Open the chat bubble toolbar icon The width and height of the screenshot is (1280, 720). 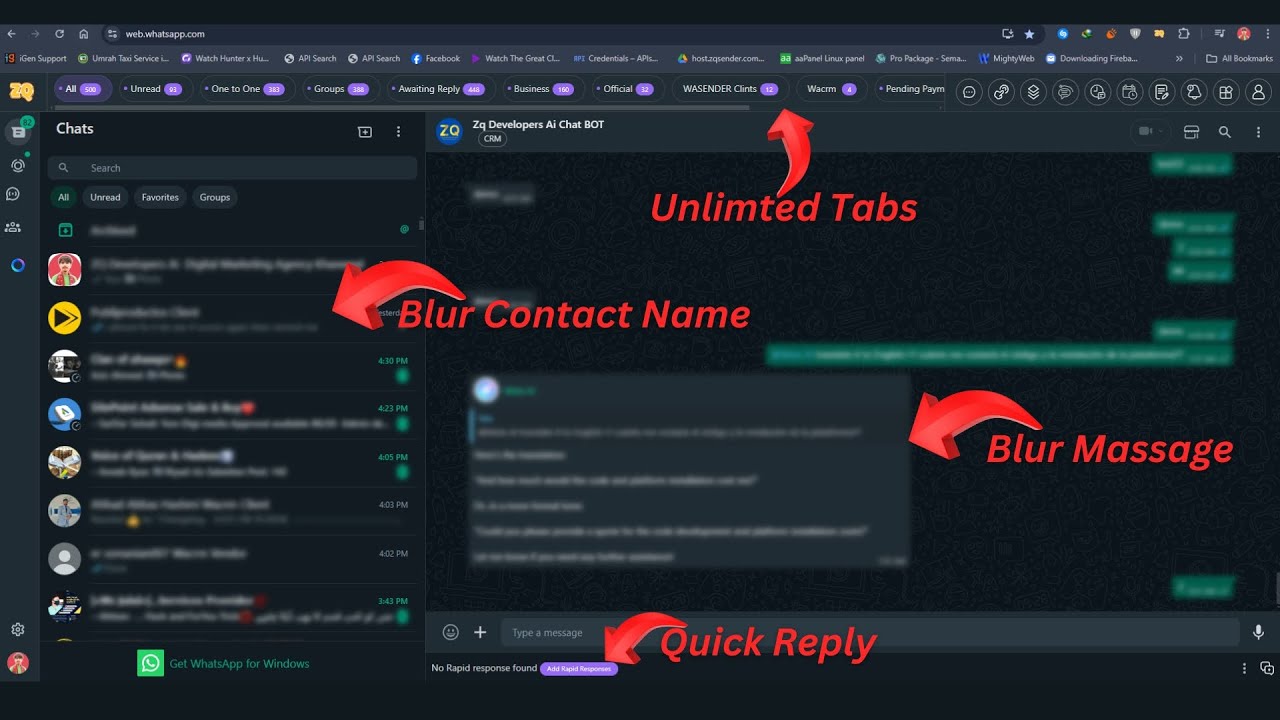[969, 92]
